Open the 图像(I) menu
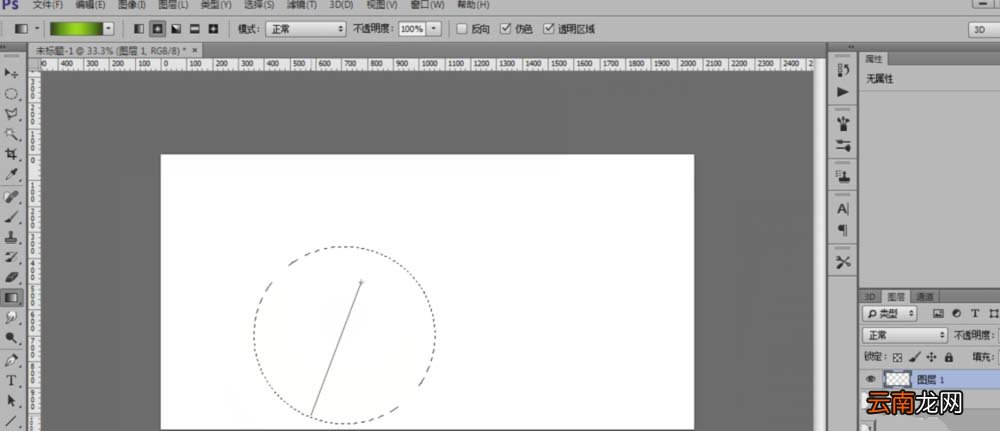The image size is (1000, 431). point(132,5)
